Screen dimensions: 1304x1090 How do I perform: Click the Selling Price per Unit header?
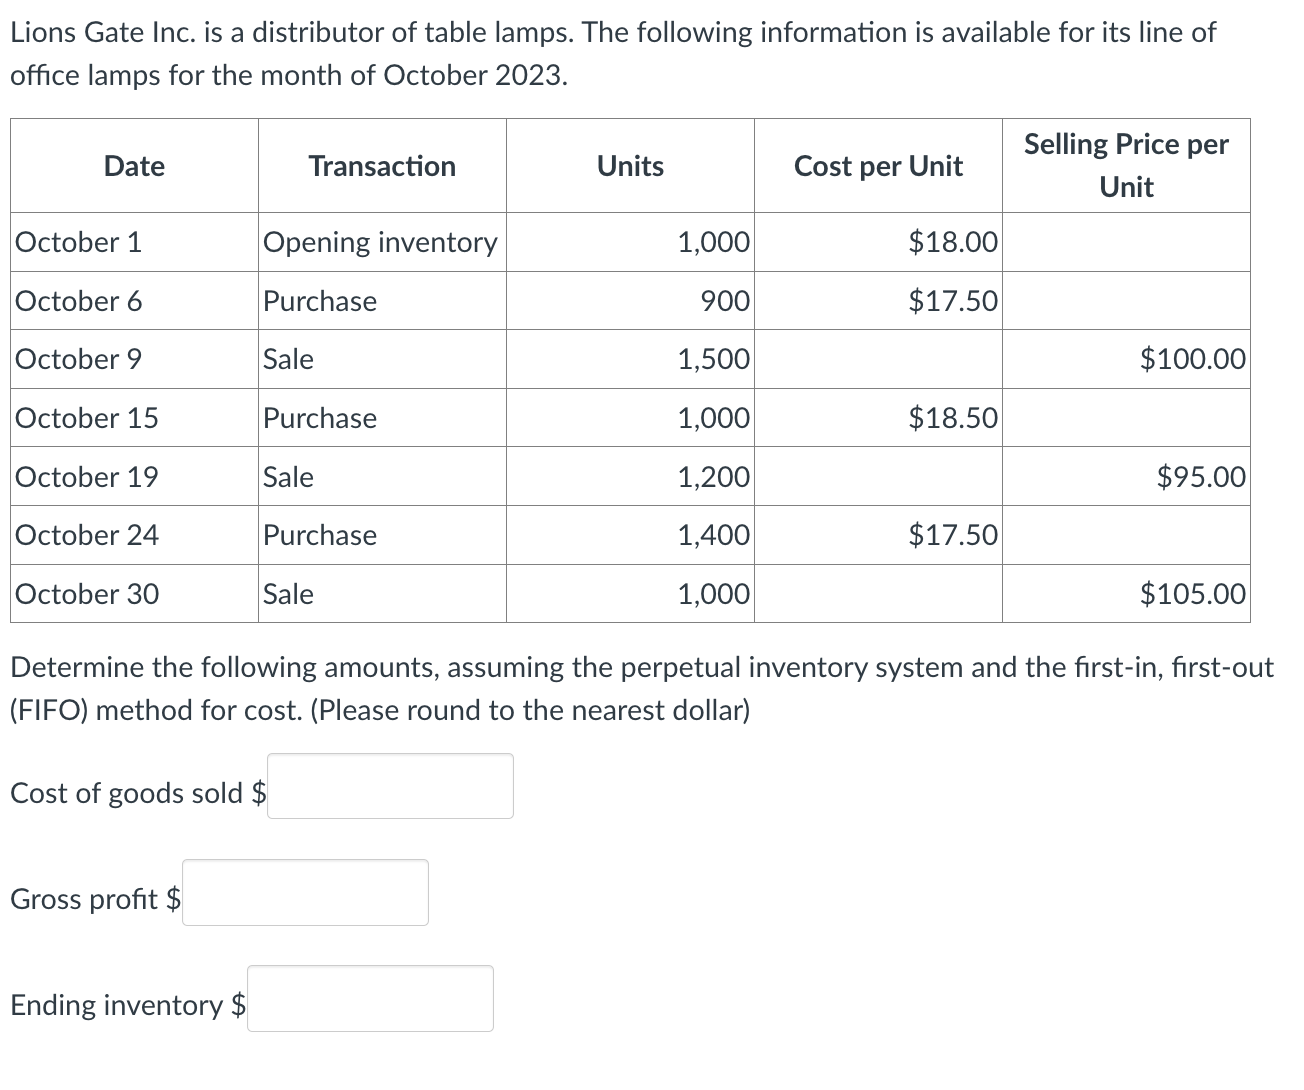pos(1126,166)
